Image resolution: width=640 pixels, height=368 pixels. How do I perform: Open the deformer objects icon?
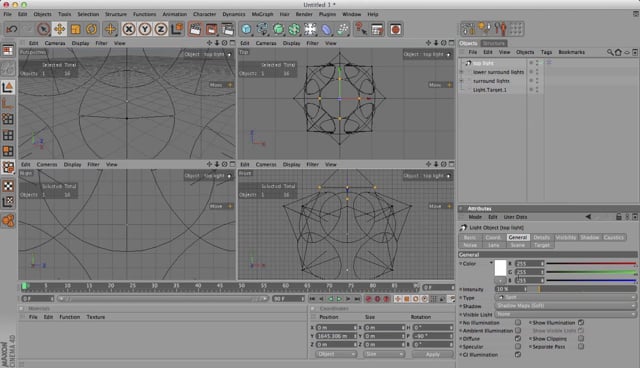(326, 29)
